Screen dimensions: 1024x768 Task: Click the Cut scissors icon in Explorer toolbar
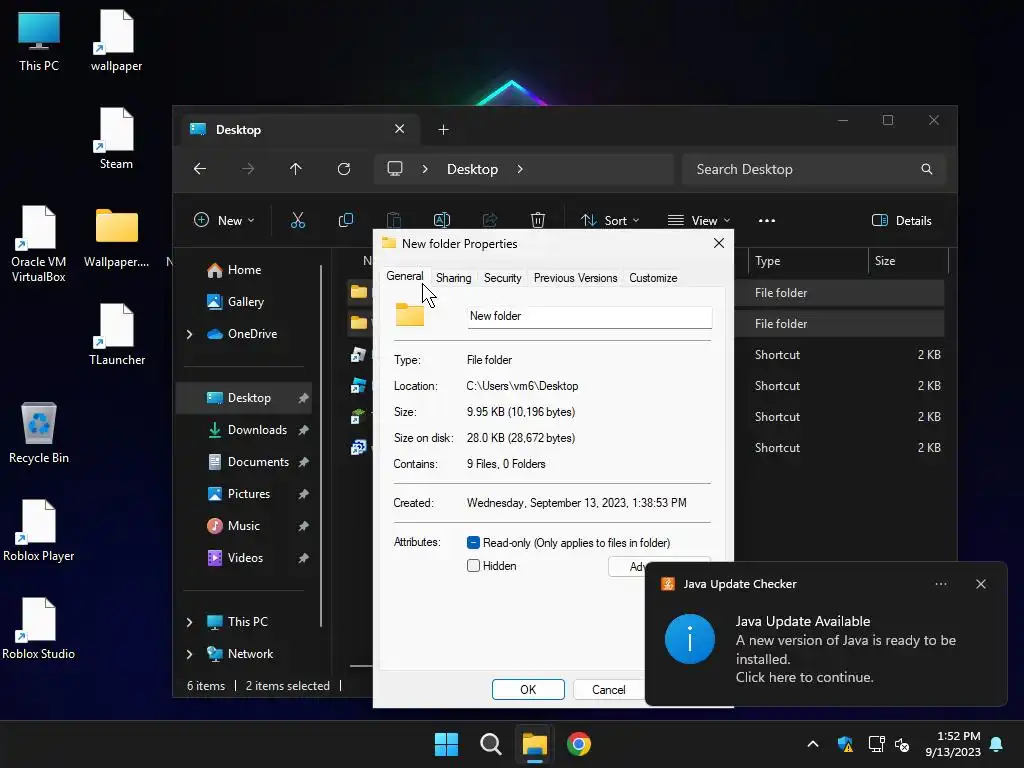coord(298,221)
